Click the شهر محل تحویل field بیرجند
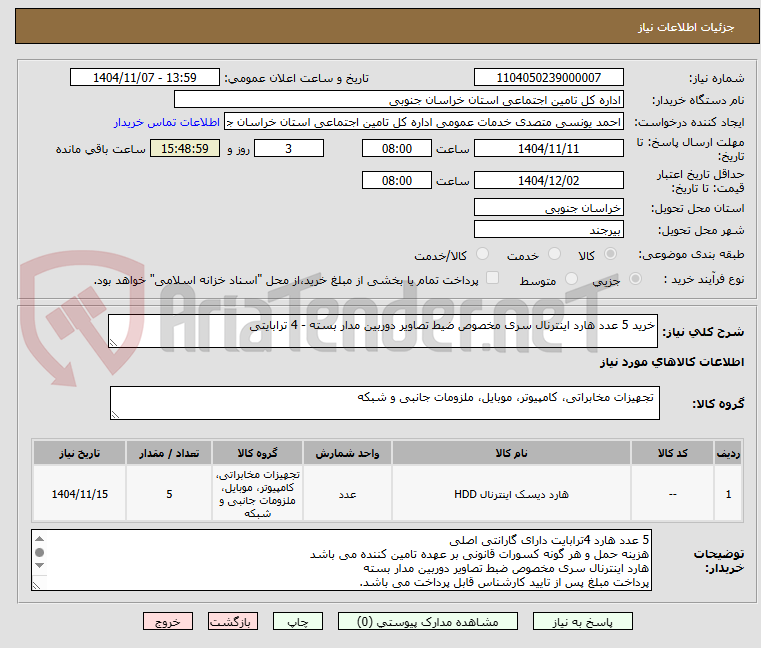This screenshot has width=761, height=648. (548, 229)
